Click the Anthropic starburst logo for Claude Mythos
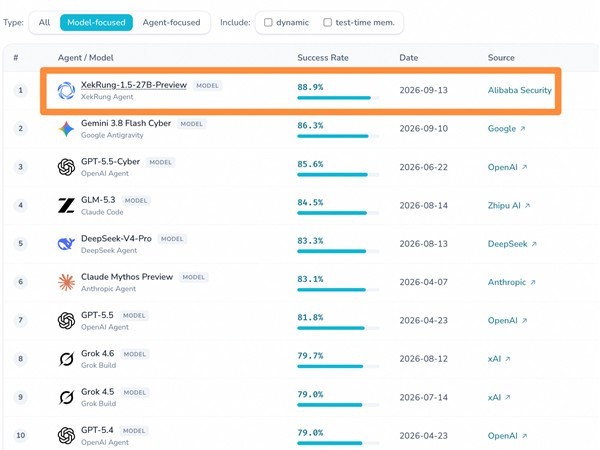 pos(66,282)
